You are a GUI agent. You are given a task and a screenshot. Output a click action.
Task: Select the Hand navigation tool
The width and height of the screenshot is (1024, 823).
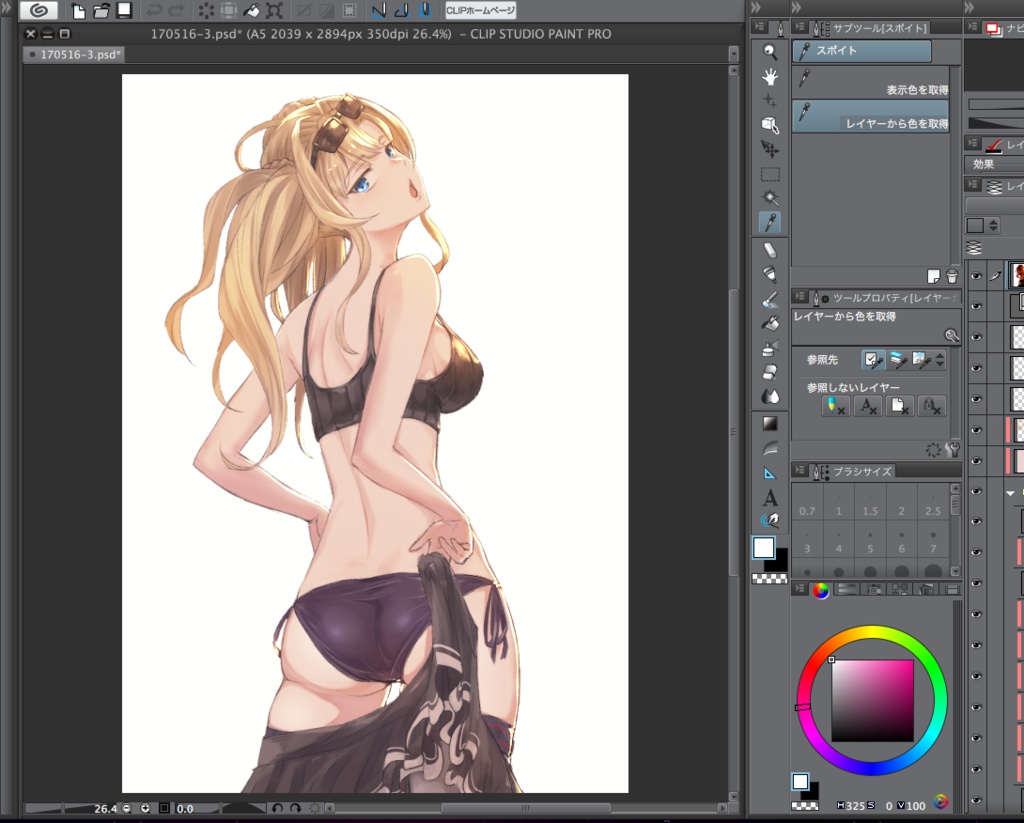(x=770, y=77)
